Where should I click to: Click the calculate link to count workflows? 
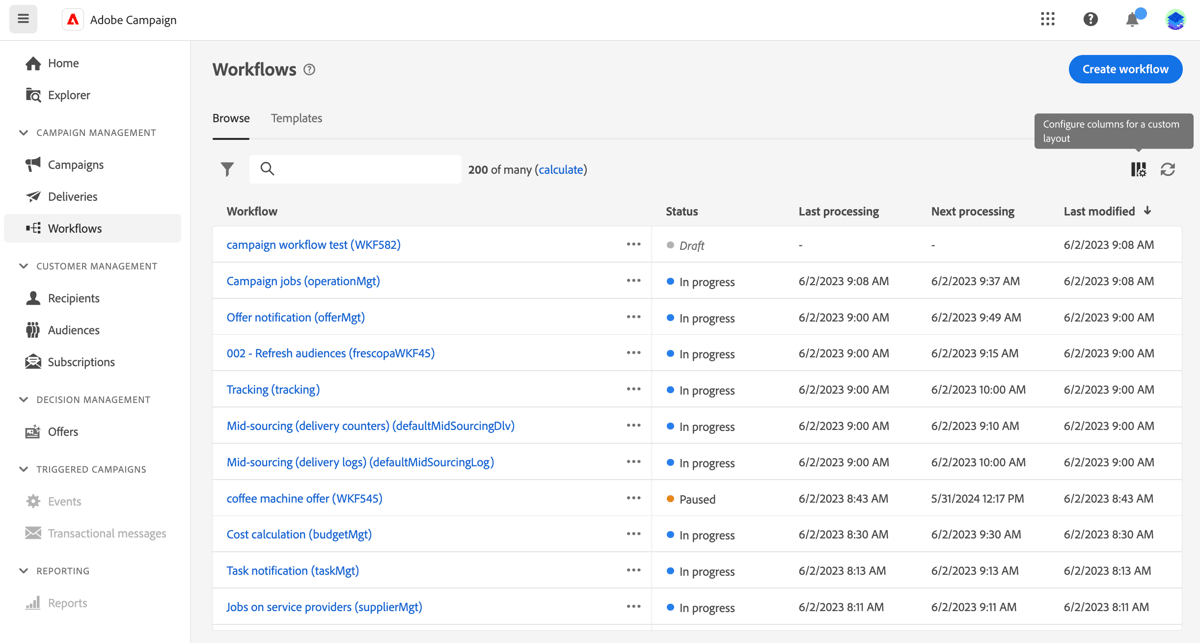point(561,169)
